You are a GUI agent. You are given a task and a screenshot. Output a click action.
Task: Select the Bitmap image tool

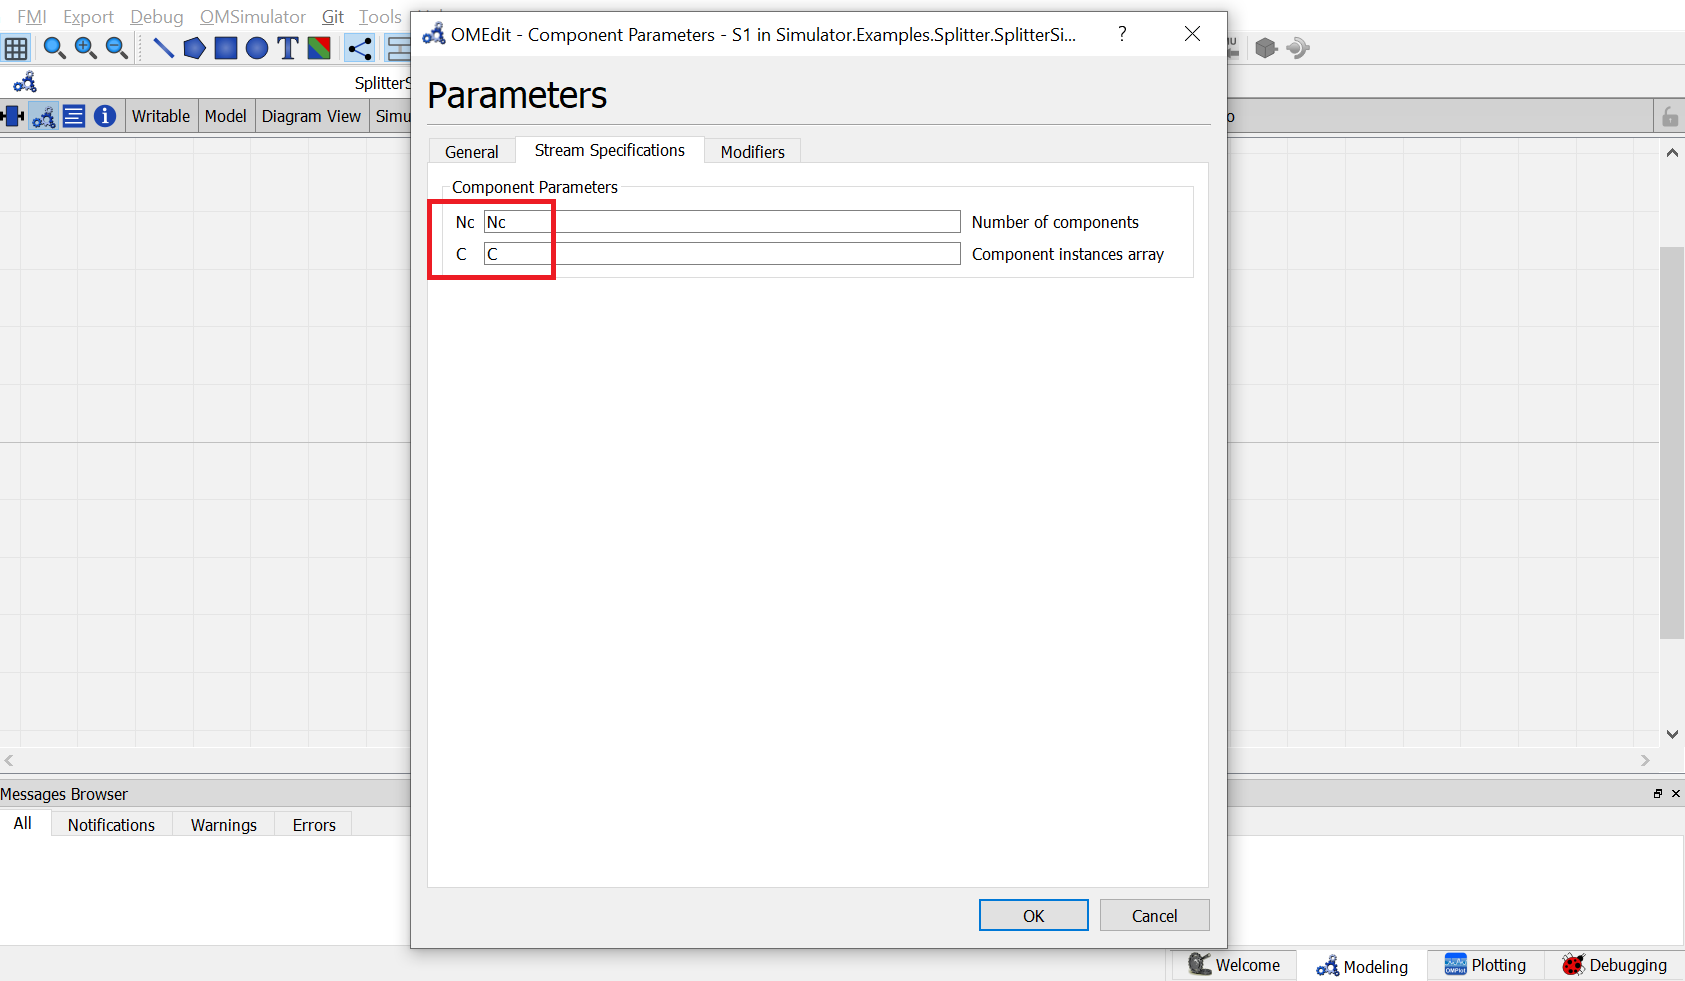319,48
